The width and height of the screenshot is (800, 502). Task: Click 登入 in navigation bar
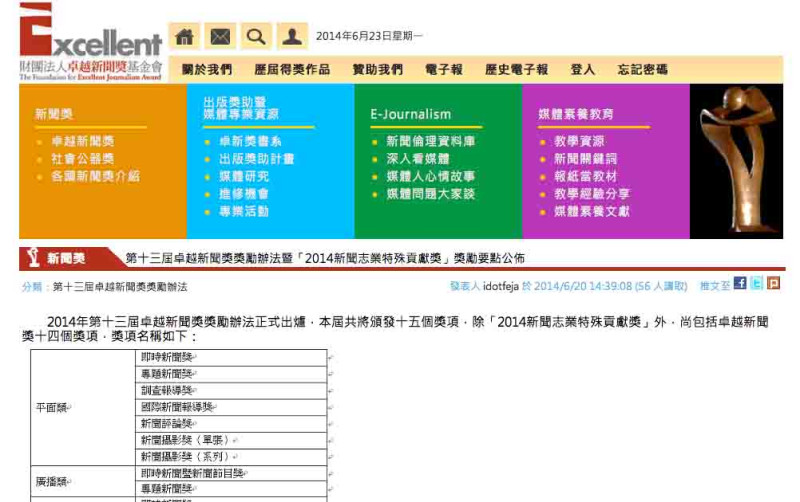tap(583, 69)
